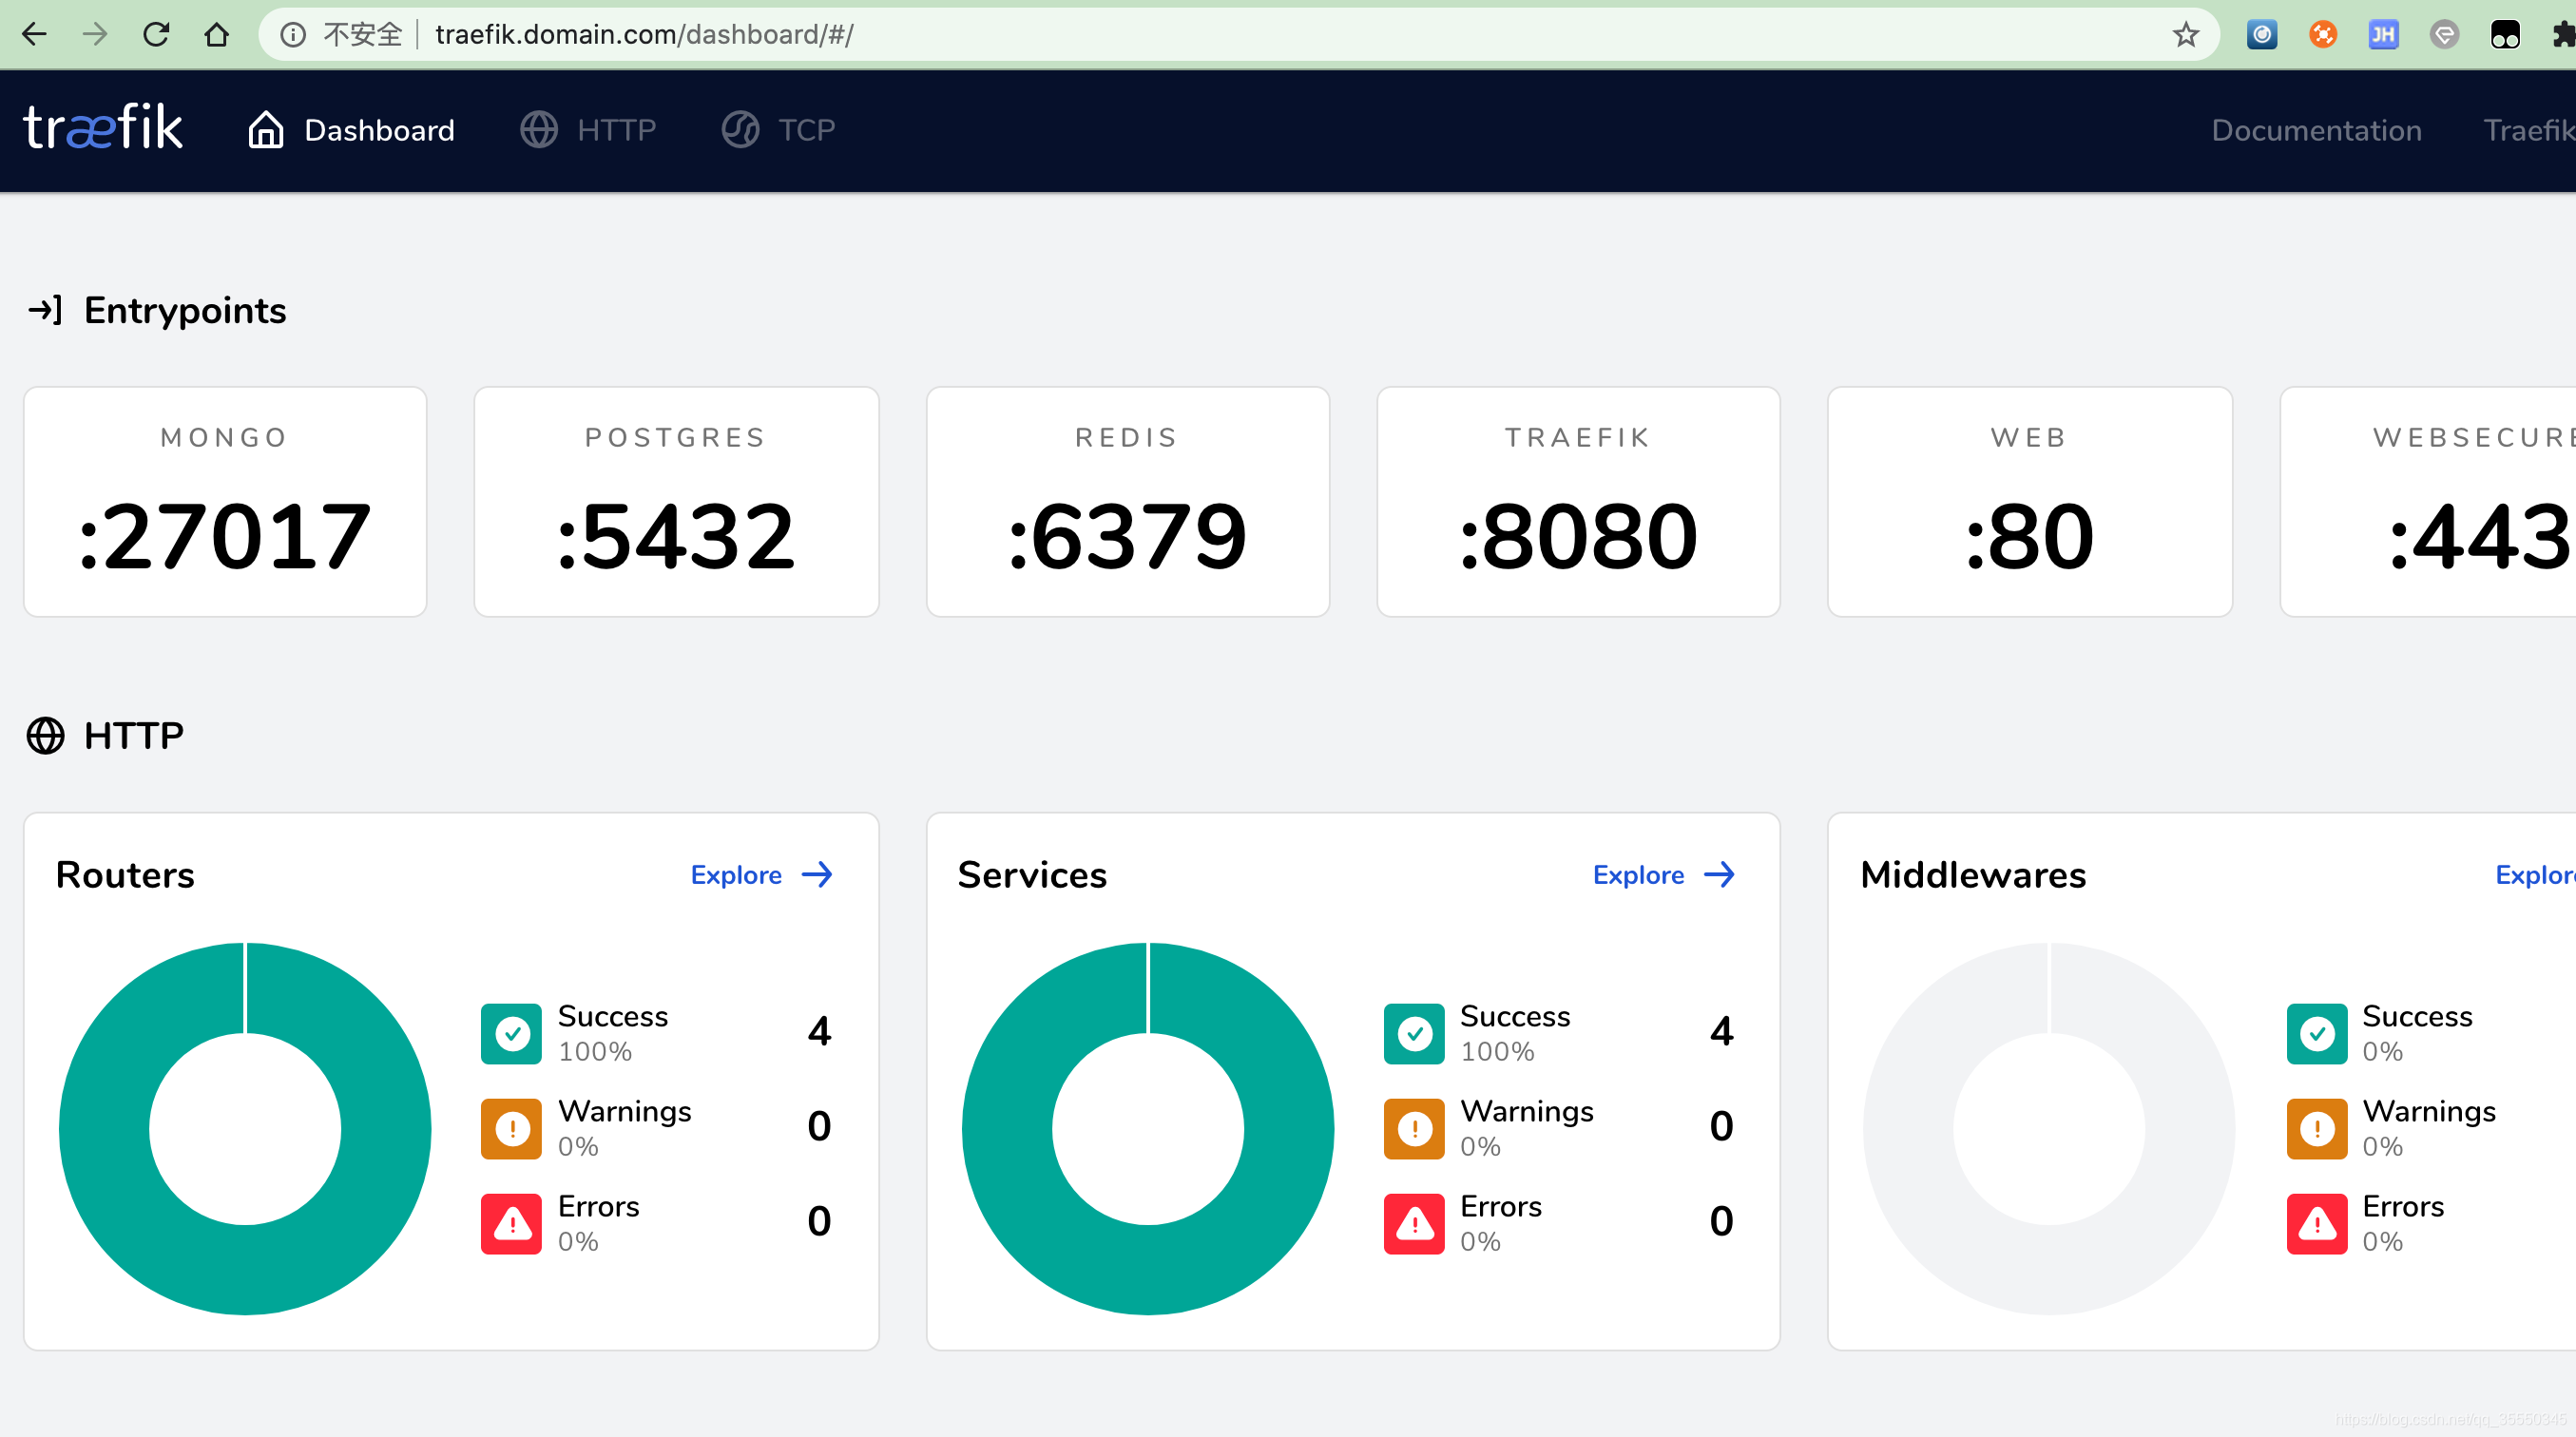Click the Services donut chart
The image size is (2576, 1437).
point(1148,1129)
